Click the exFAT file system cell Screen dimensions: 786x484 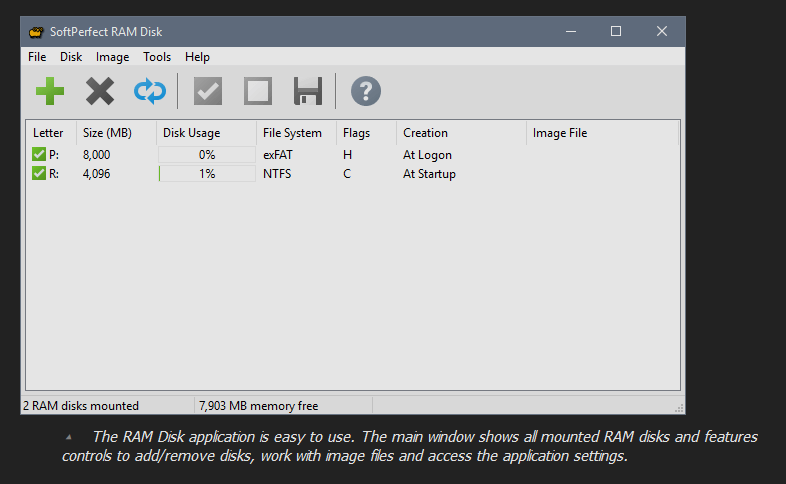(x=278, y=155)
